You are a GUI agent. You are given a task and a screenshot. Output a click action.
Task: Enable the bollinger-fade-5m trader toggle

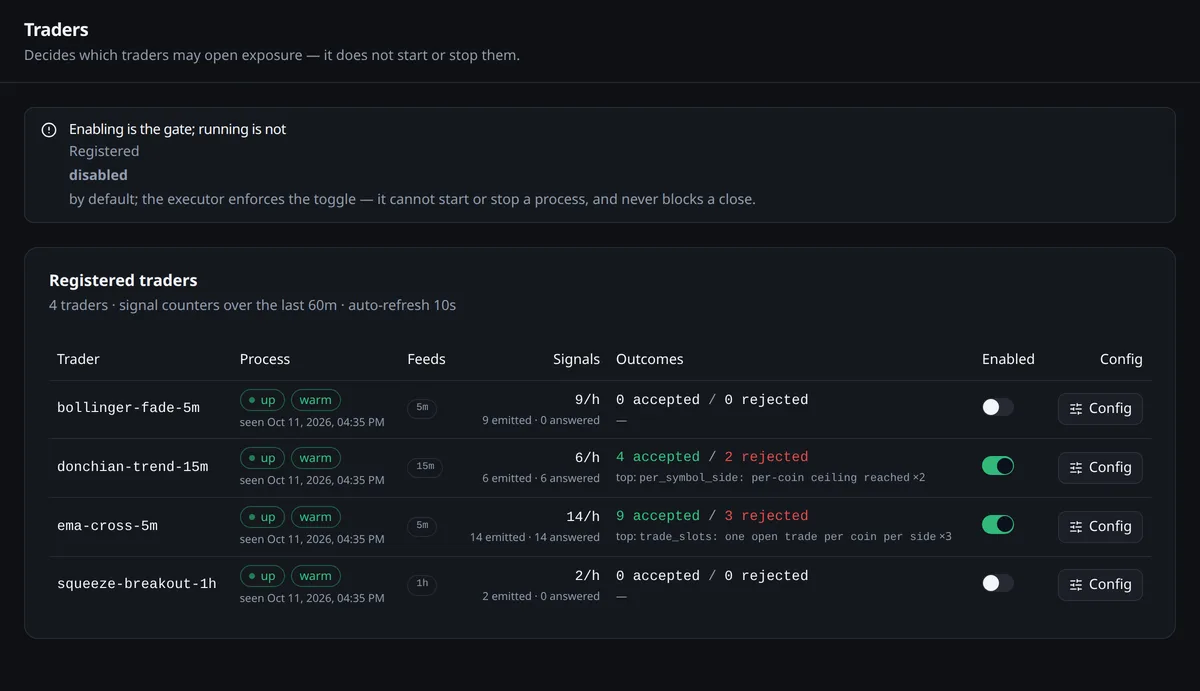coord(998,407)
